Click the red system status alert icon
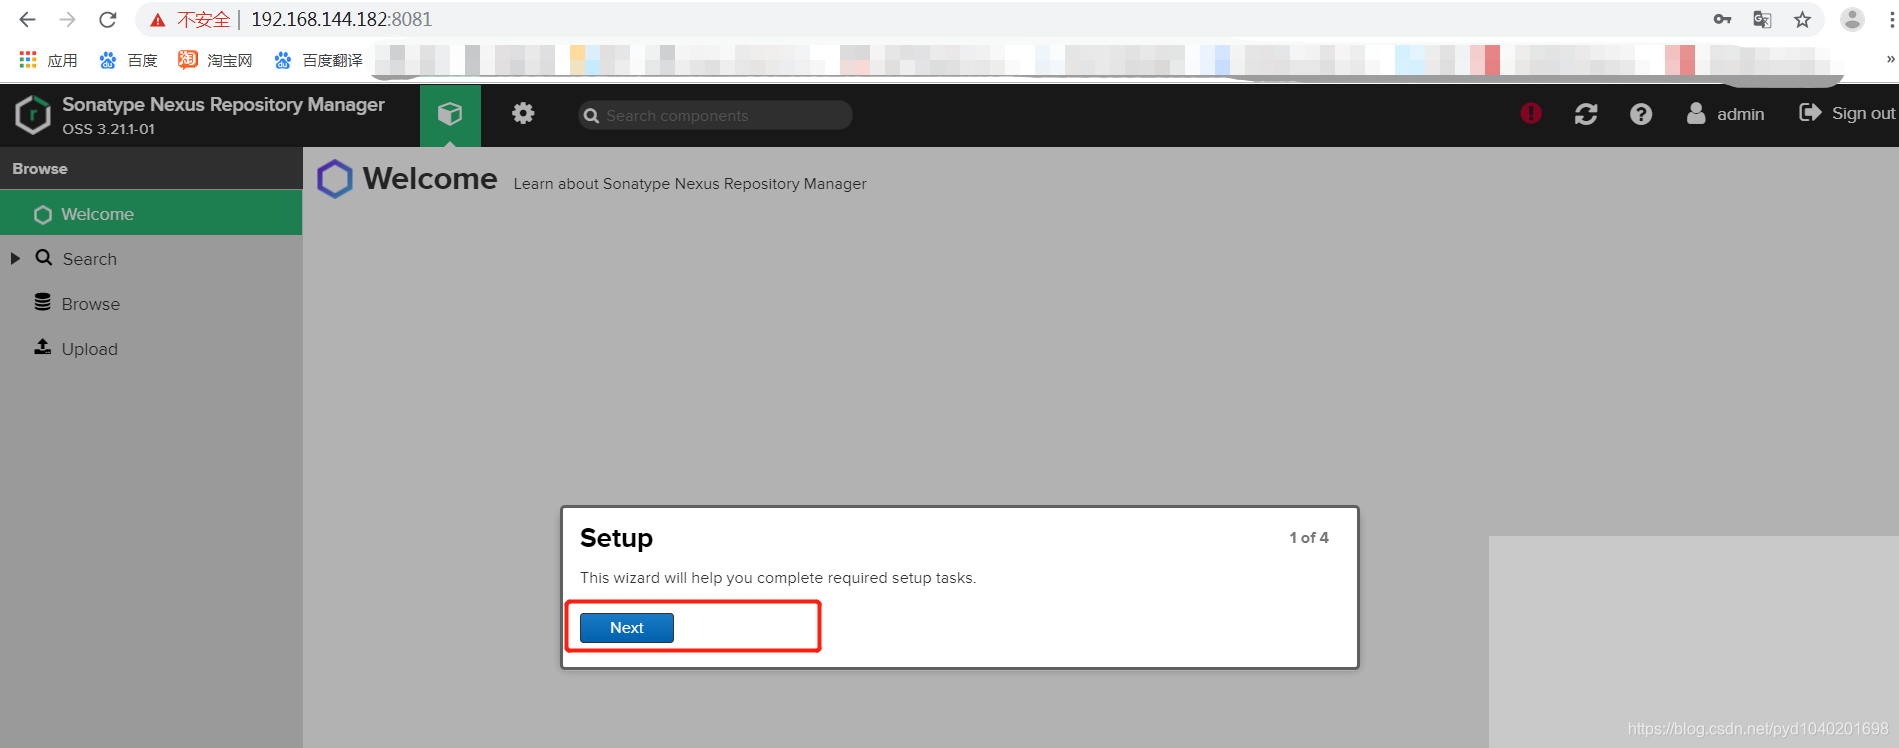The width and height of the screenshot is (1899, 748). click(x=1531, y=113)
